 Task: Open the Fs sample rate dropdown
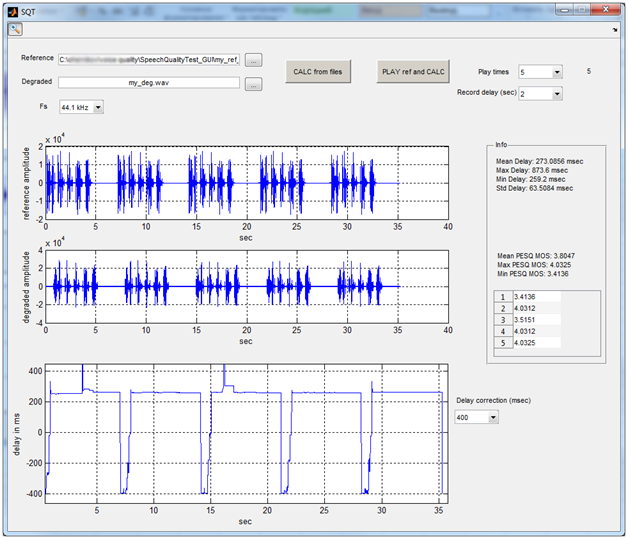point(97,107)
